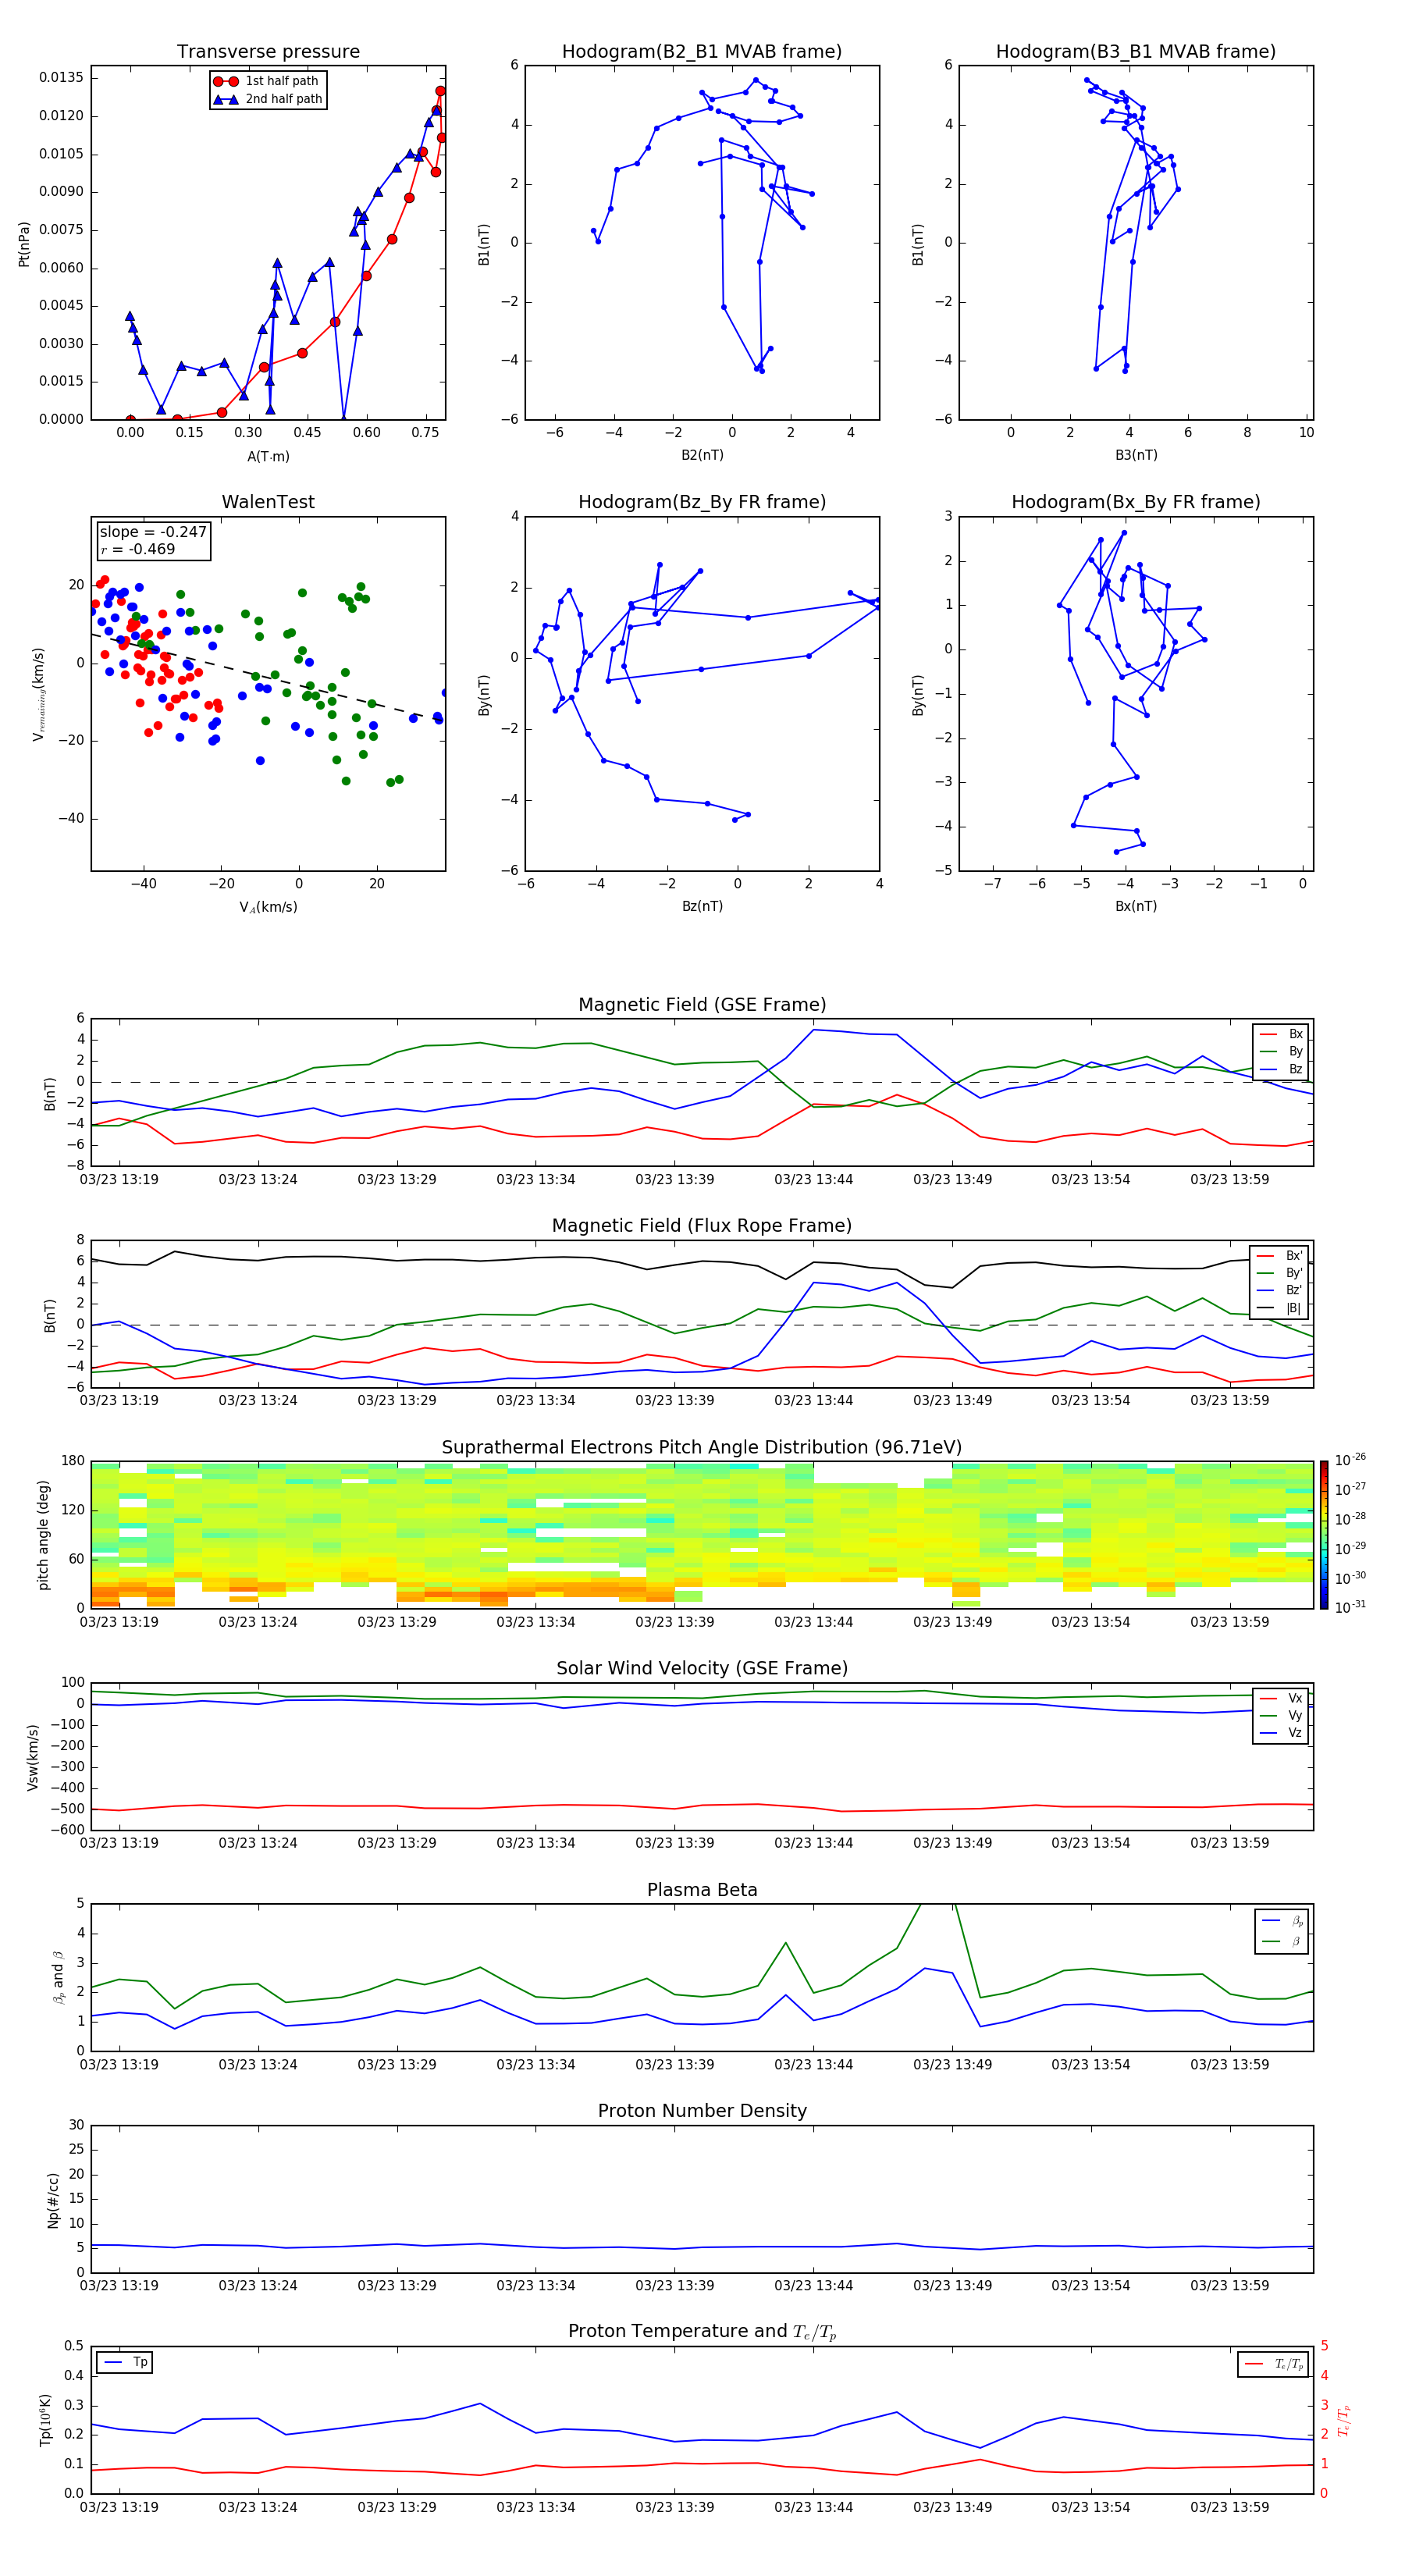Click 'βp' legend entry in Plasma Beta
1405x2576 pixels.
coord(1282,1921)
